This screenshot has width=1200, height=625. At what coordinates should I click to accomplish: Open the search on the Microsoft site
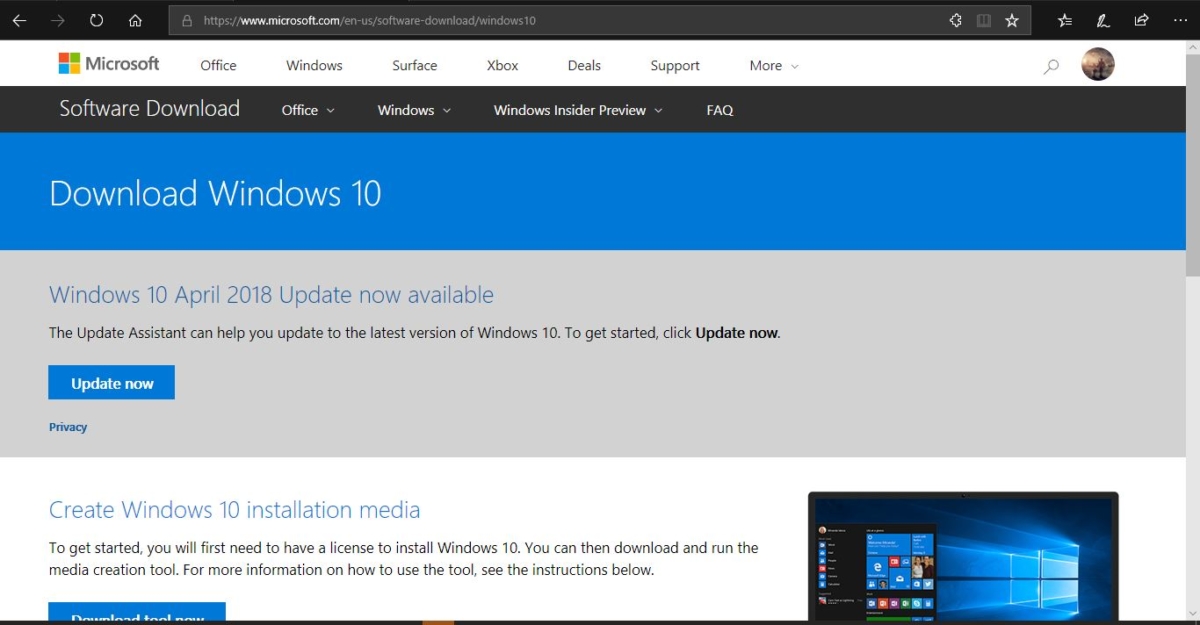point(1050,65)
